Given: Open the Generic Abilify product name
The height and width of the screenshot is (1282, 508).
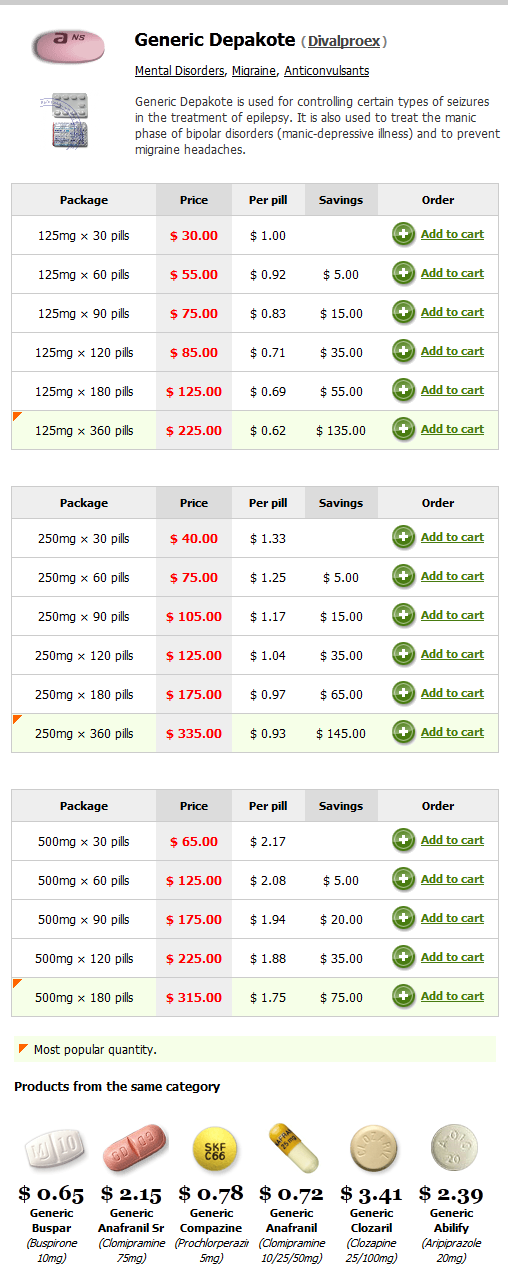Looking at the screenshot, I should point(452,1220).
